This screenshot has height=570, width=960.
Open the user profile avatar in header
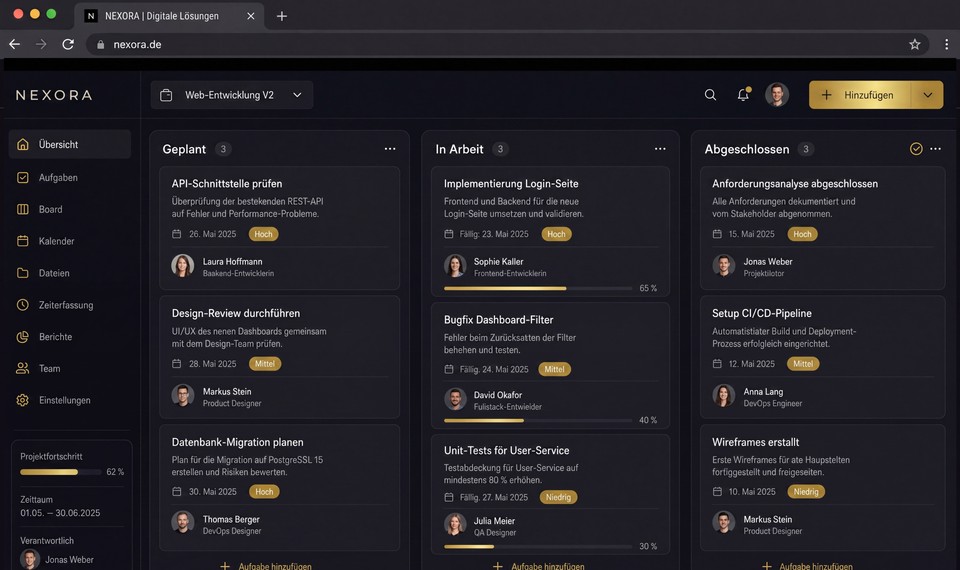[x=777, y=95]
